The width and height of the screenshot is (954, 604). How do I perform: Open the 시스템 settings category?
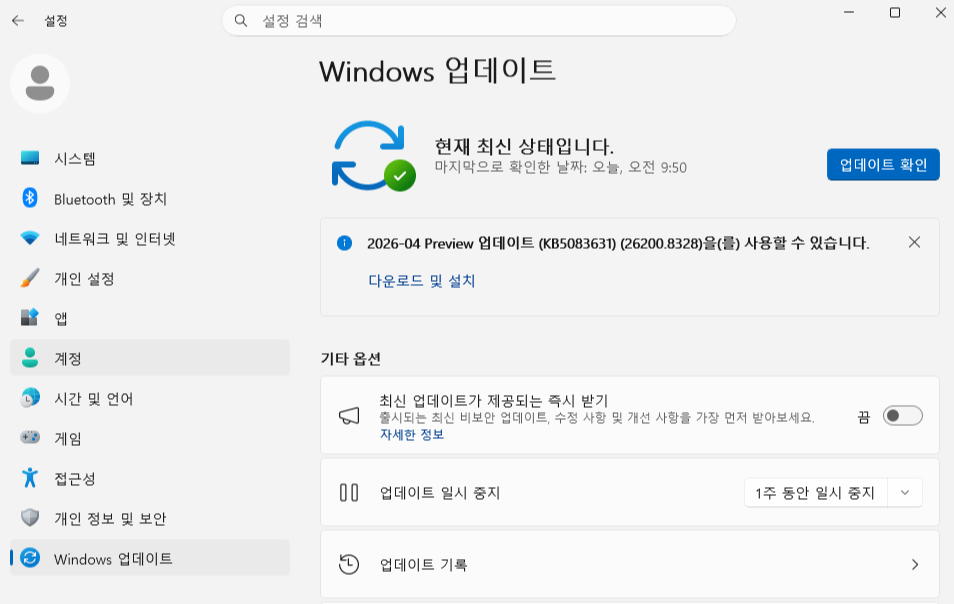150,158
